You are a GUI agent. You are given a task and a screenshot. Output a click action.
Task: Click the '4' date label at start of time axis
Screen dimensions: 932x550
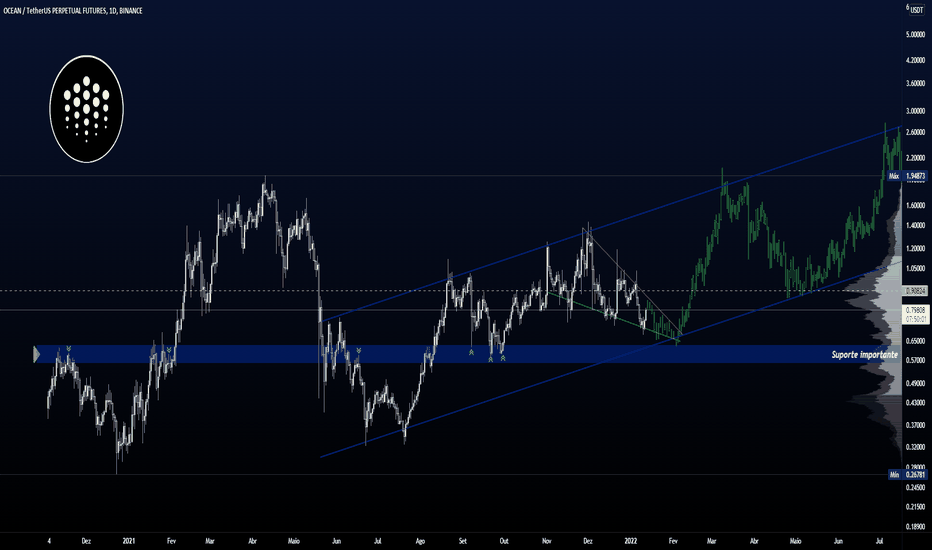pyautogui.click(x=49, y=541)
